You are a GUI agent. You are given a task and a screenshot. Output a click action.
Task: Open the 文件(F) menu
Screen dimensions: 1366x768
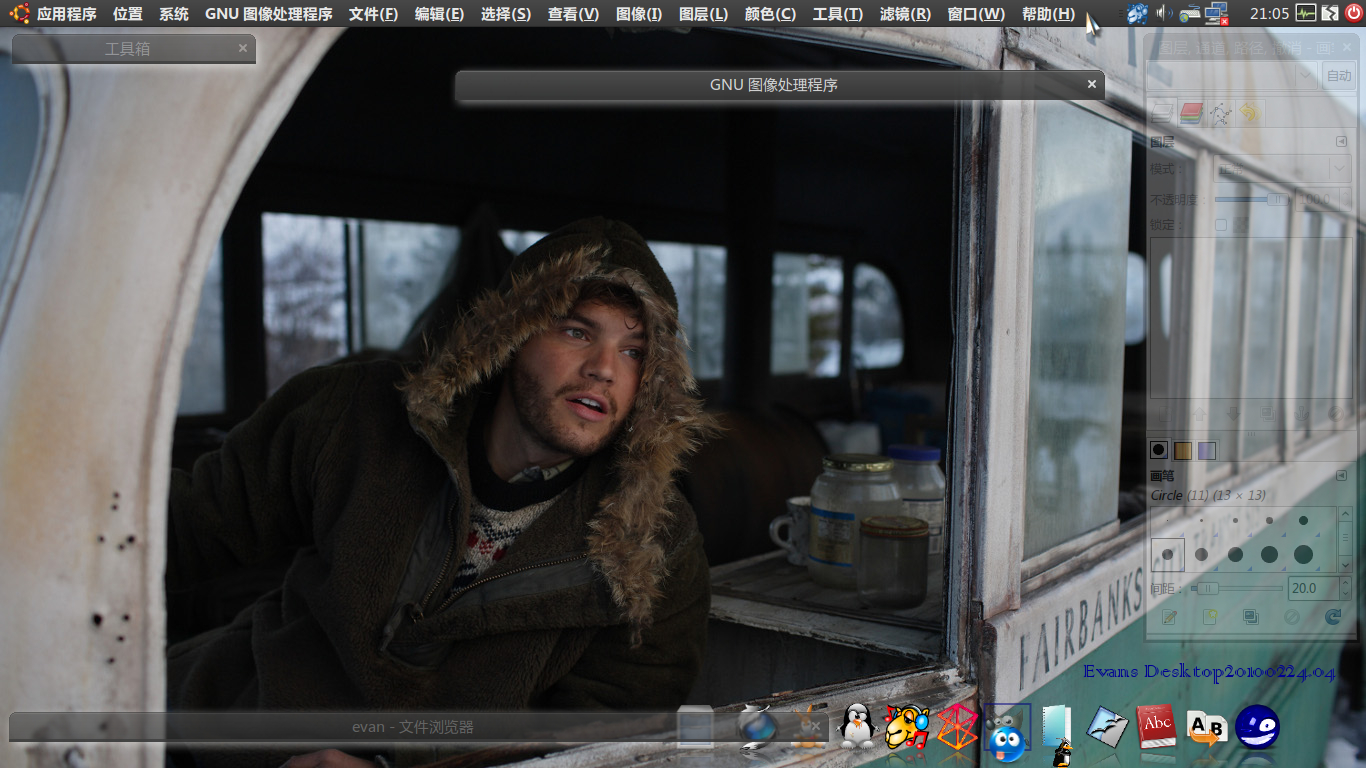[x=373, y=14]
